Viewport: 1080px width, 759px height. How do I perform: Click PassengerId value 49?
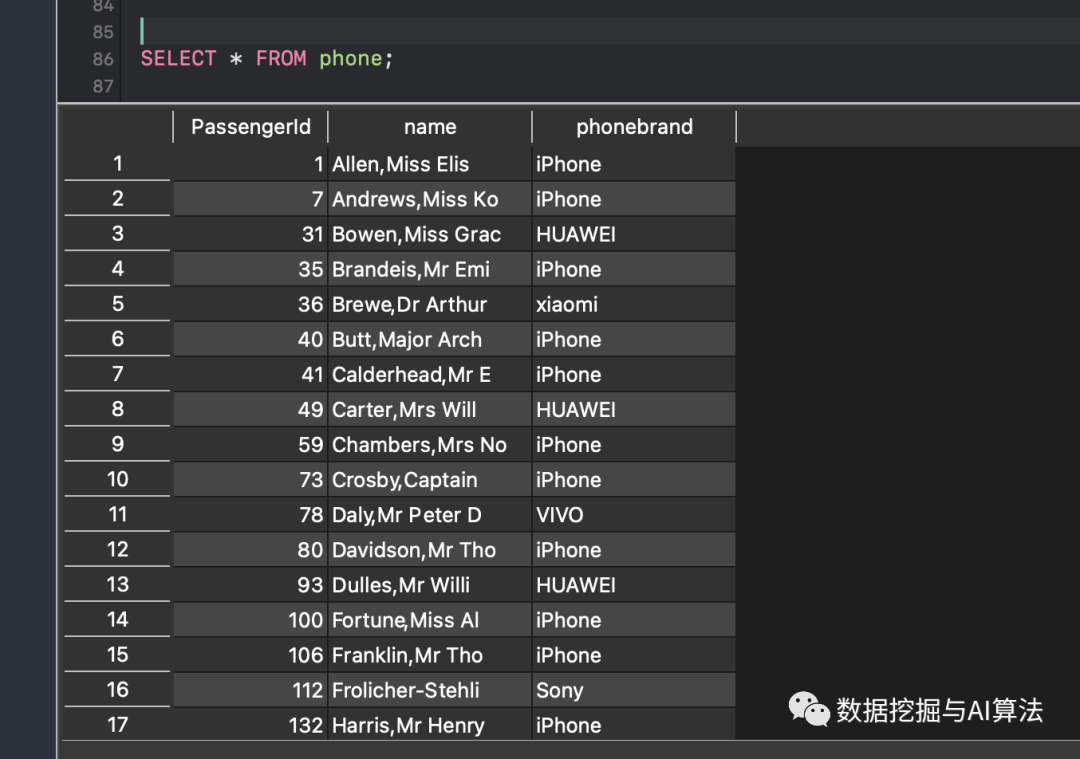251,410
